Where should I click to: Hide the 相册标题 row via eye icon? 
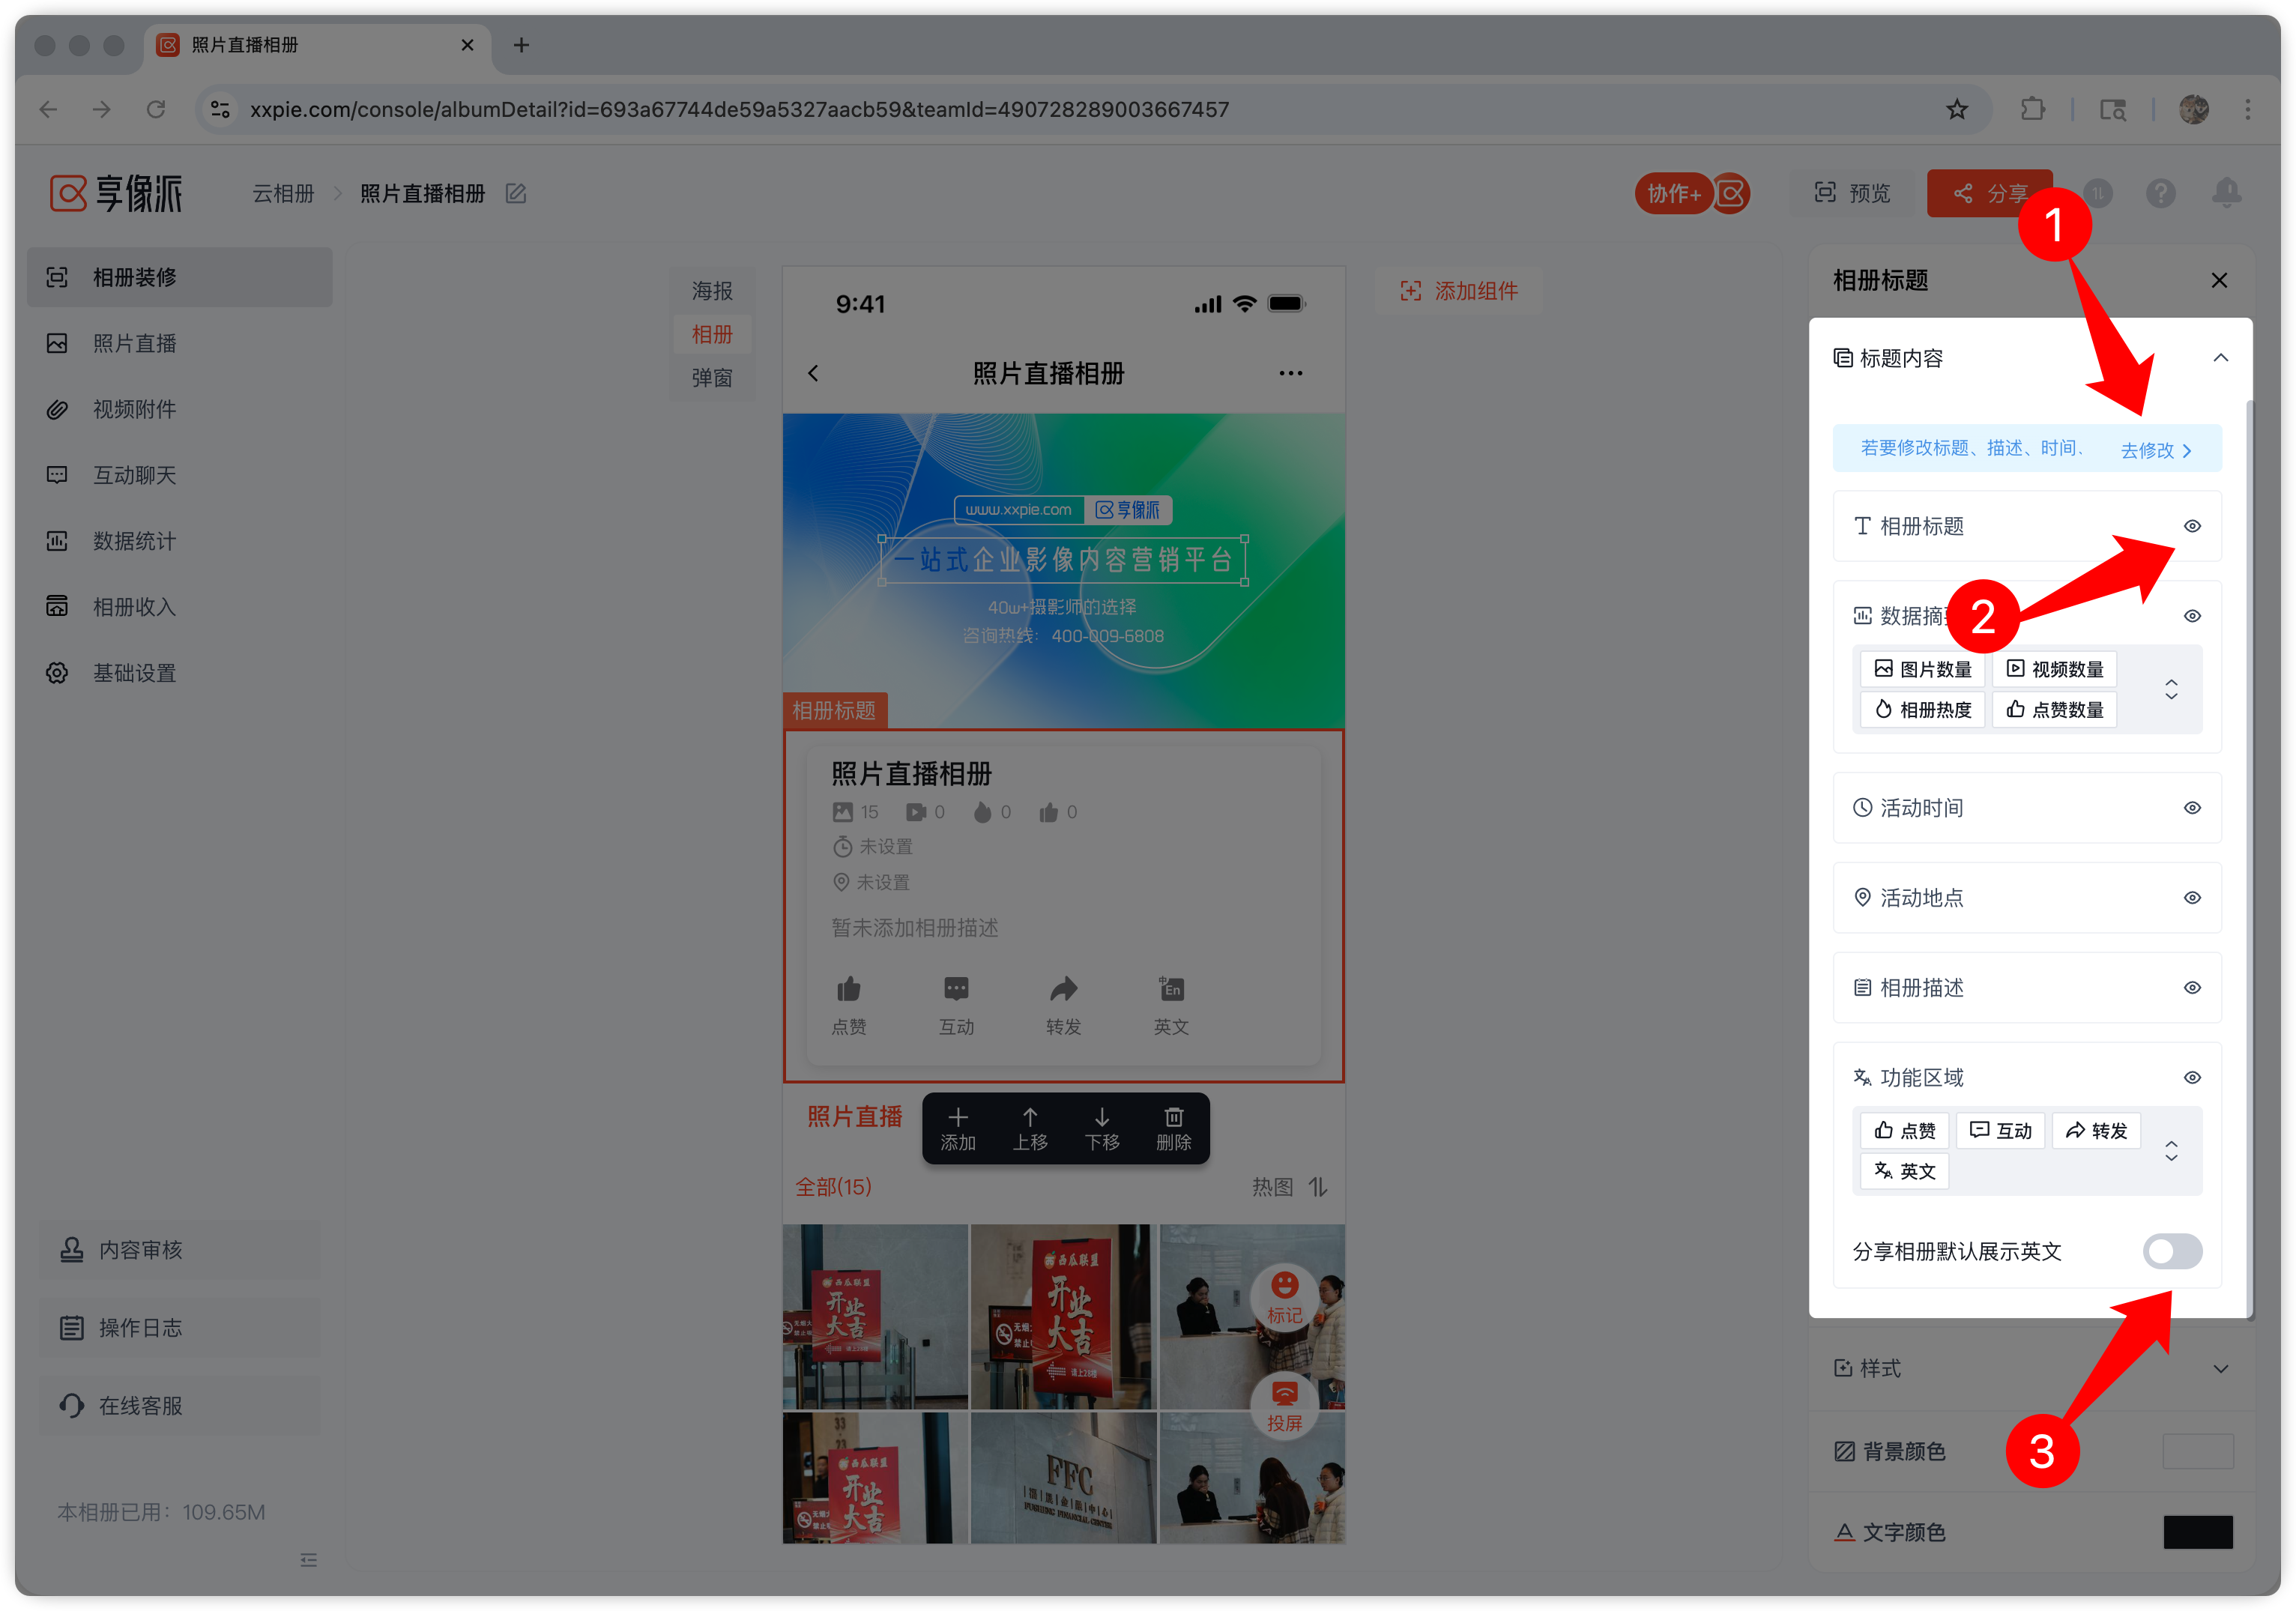[x=2192, y=526]
